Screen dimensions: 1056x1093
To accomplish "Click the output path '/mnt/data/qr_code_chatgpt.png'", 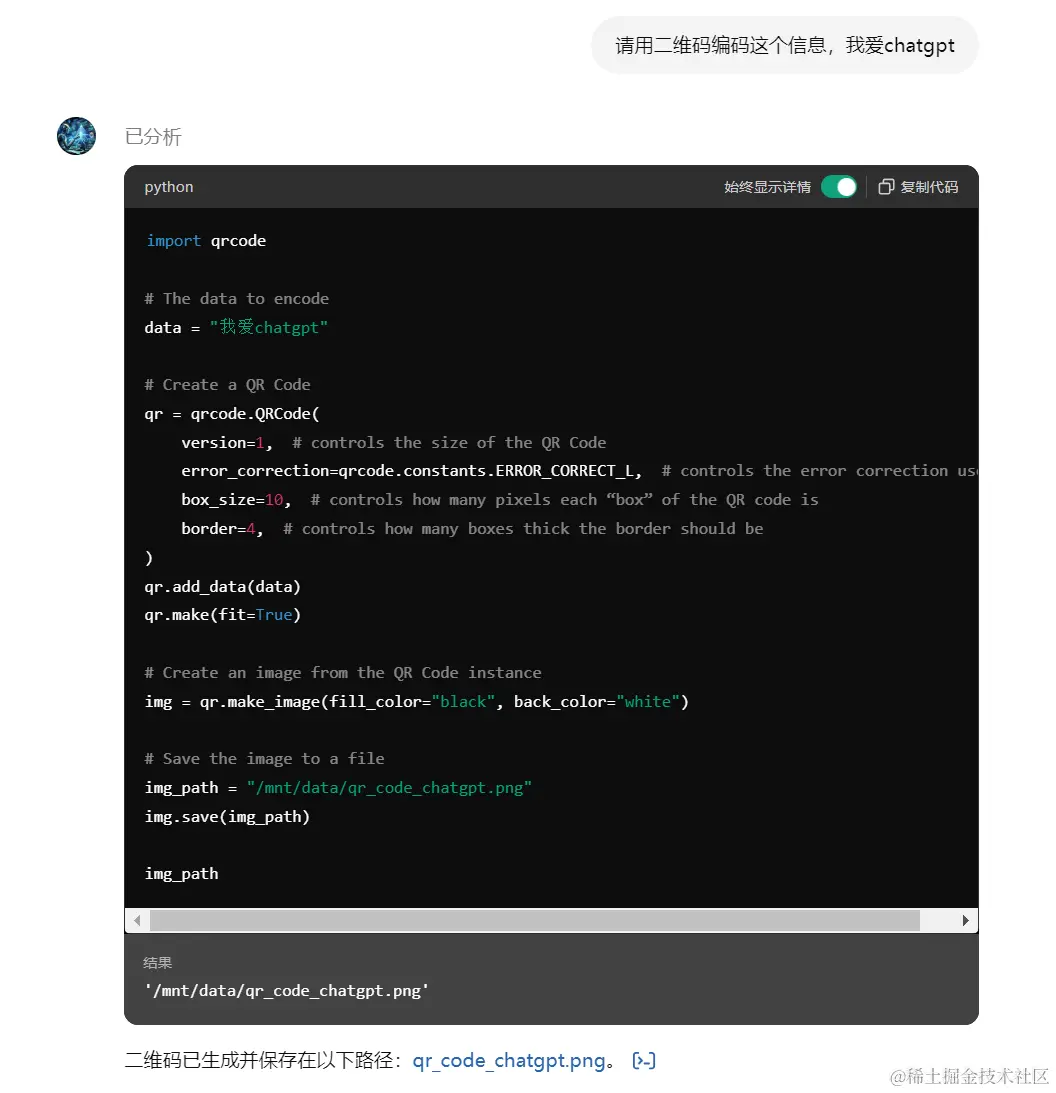I will pos(286,991).
